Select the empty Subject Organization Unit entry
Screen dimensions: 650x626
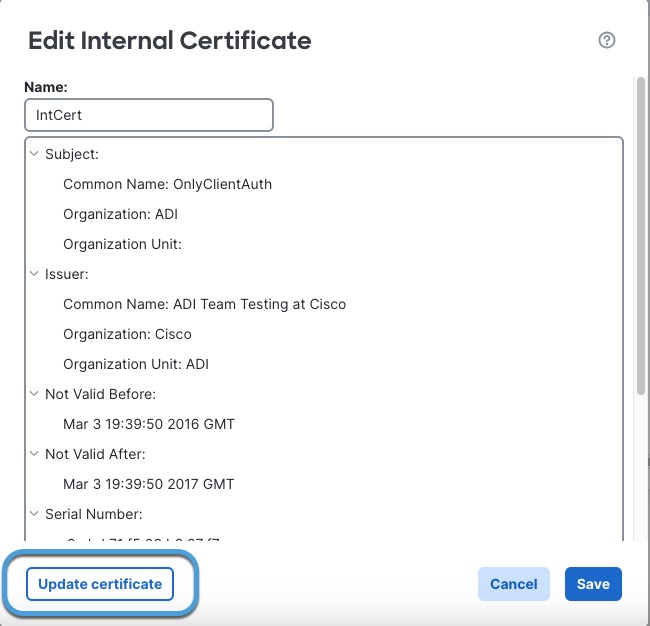tap(122, 244)
